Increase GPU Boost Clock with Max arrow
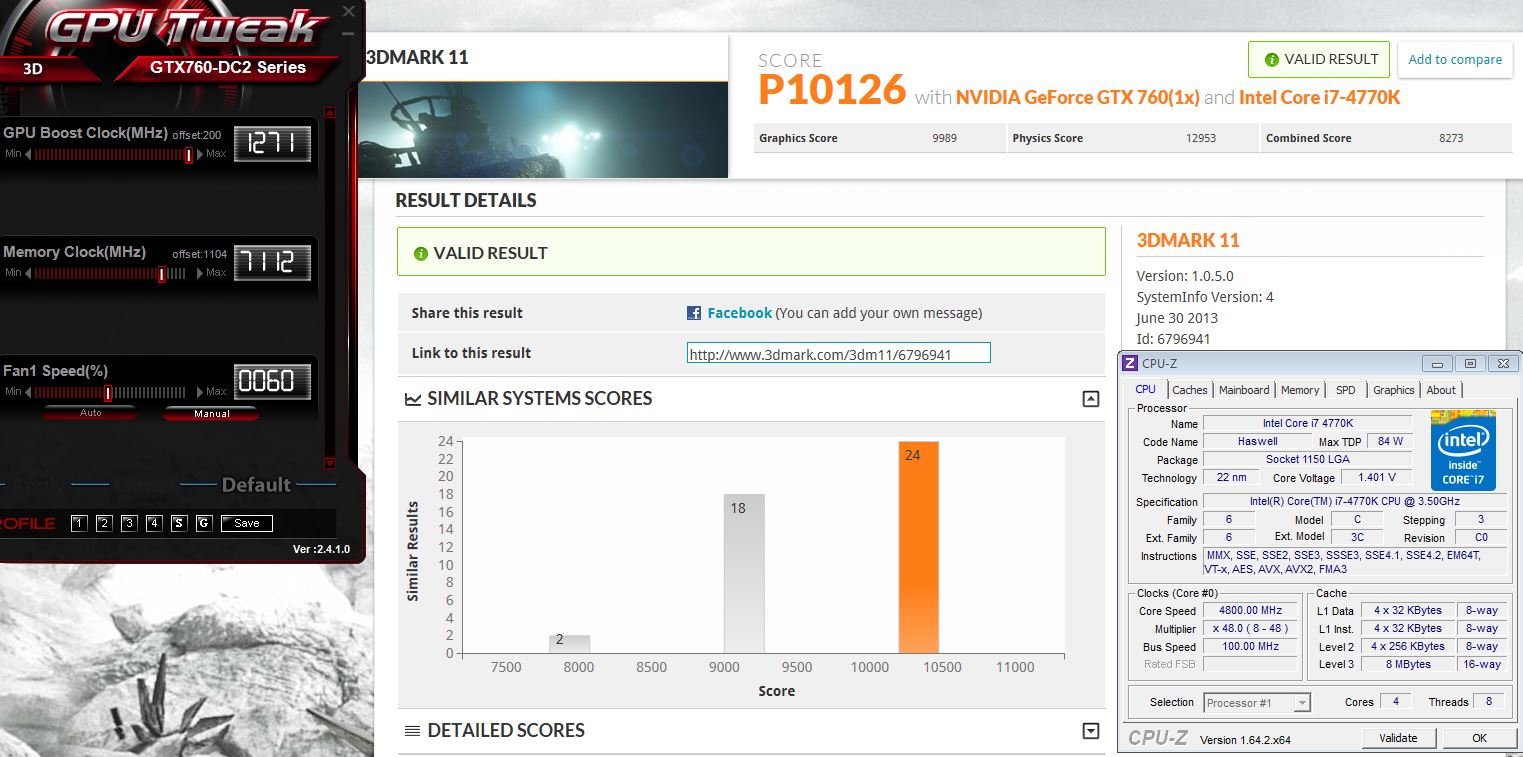The width and height of the screenshot is (1523, 757). pyautogui.click(x=199, y=154)
